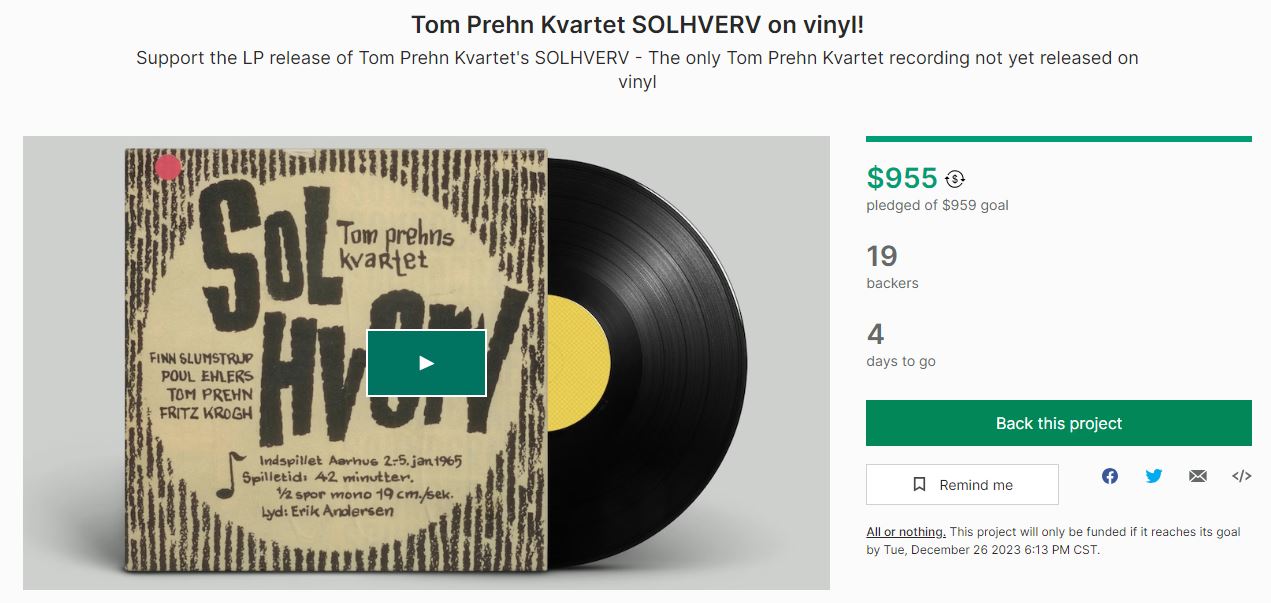The image size is (1271, 603).
Task: Click the project title heading
Action: click(x=635, y=25)
